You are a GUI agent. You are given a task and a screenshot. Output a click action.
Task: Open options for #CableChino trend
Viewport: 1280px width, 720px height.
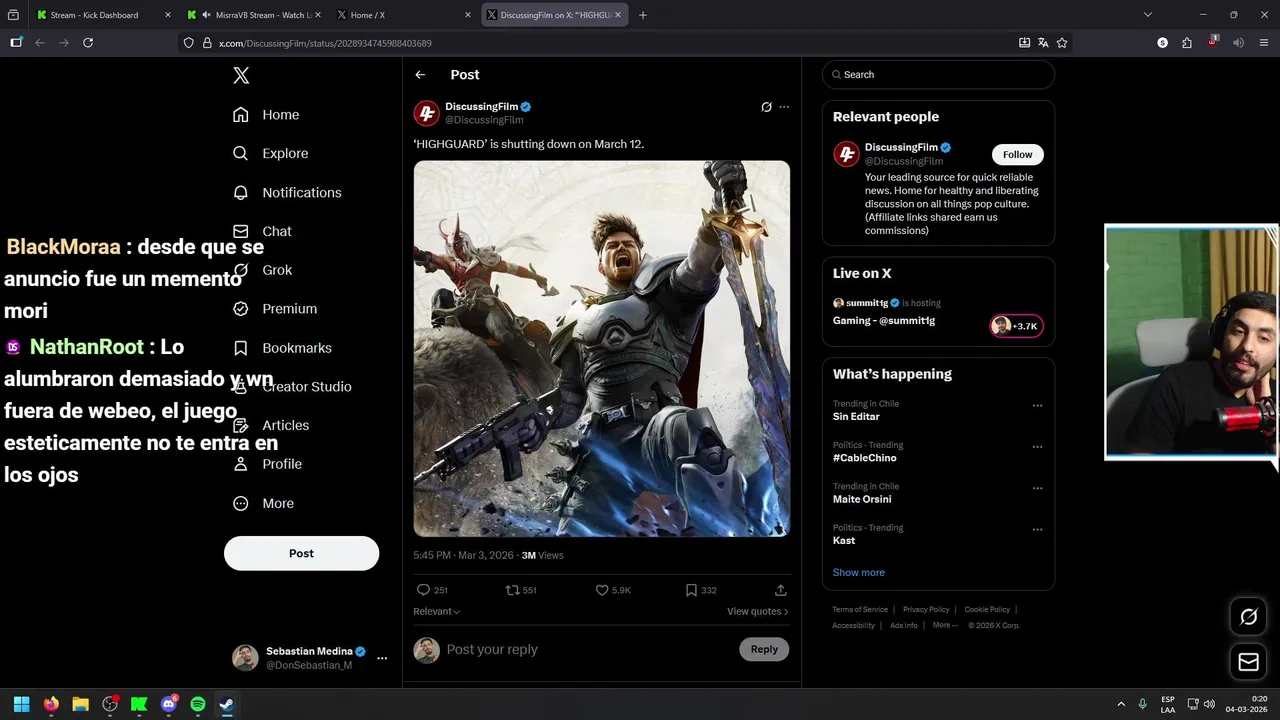point(1037,447)
